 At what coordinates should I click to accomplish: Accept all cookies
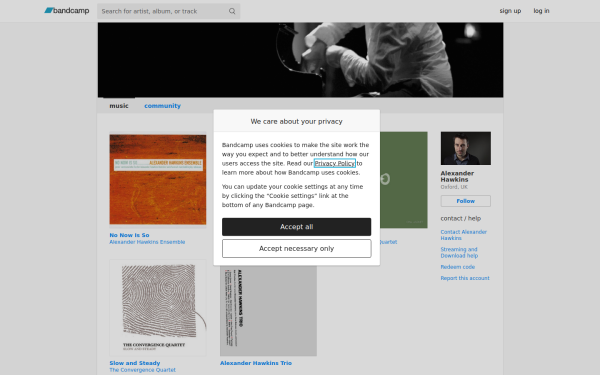(297, 227)
